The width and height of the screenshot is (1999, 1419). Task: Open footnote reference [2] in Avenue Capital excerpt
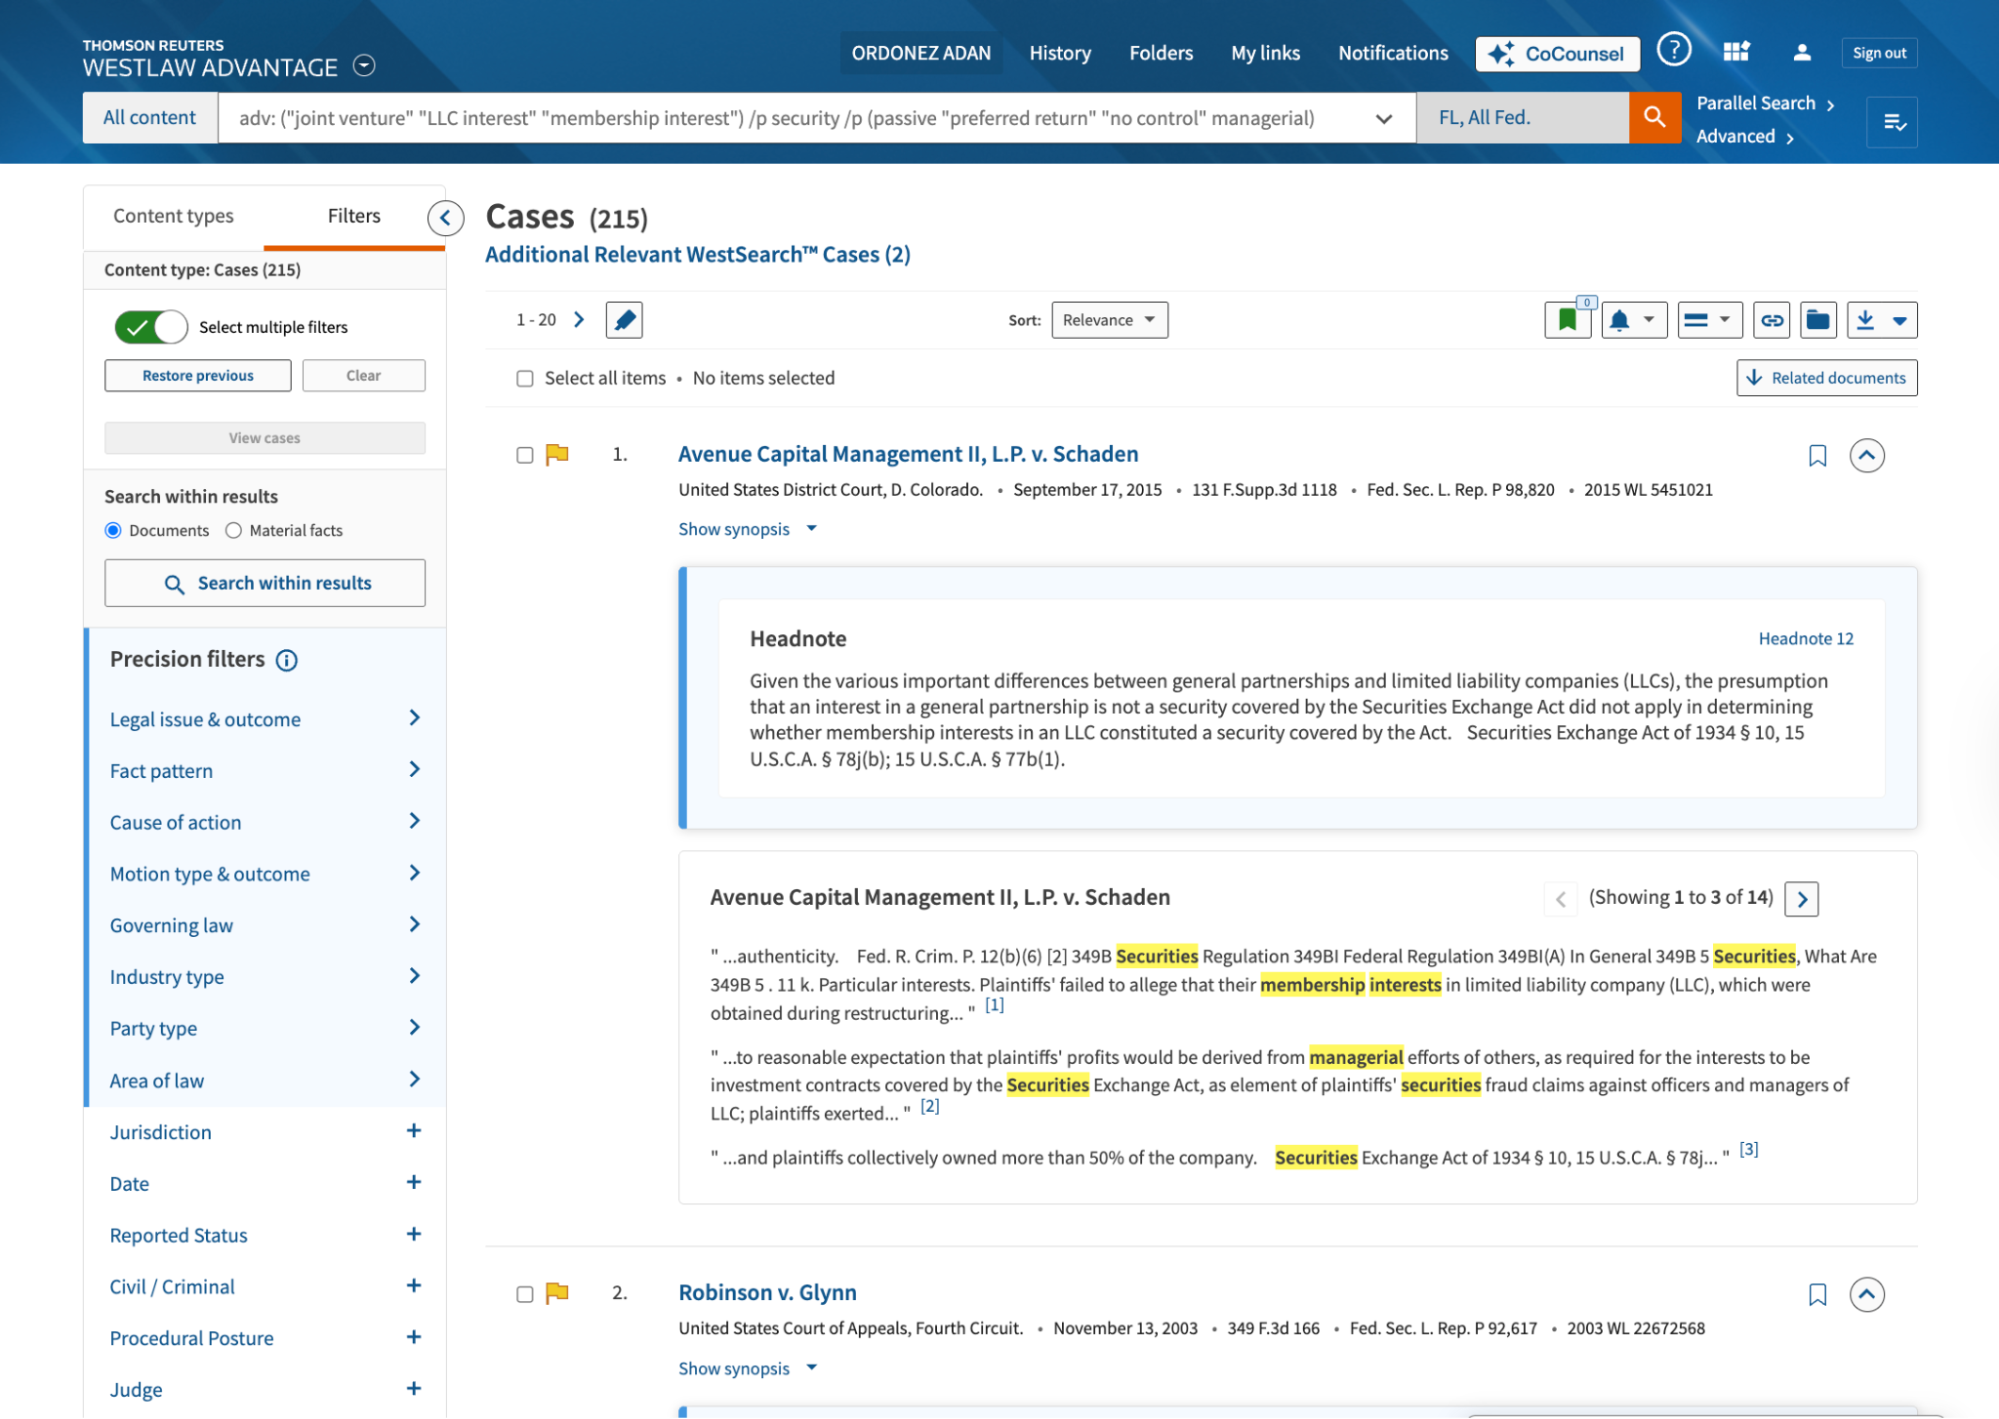pos(929,1107)
